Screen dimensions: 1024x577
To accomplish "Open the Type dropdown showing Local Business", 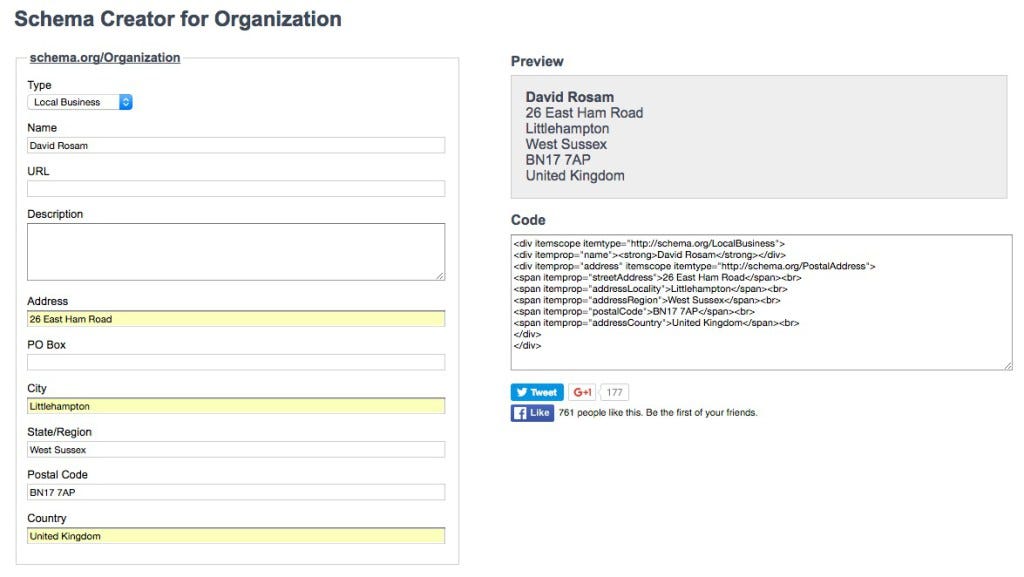I will (80, 102).
